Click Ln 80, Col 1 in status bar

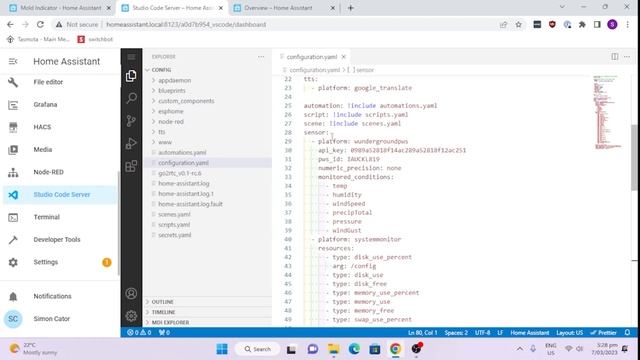422,333
